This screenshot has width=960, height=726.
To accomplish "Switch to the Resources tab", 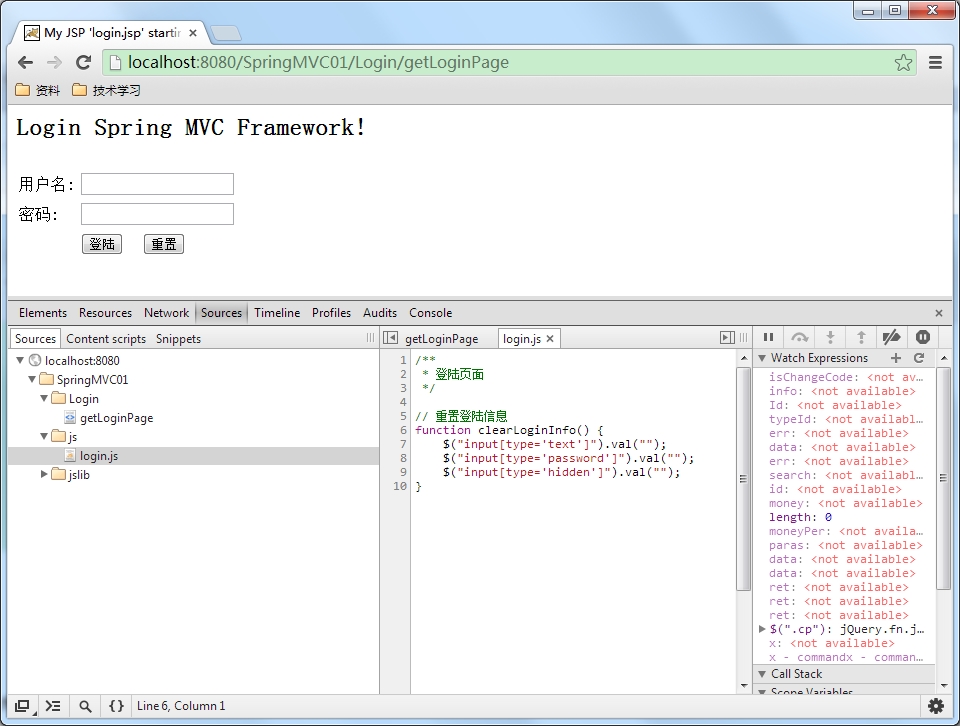I will click(105, 313).
